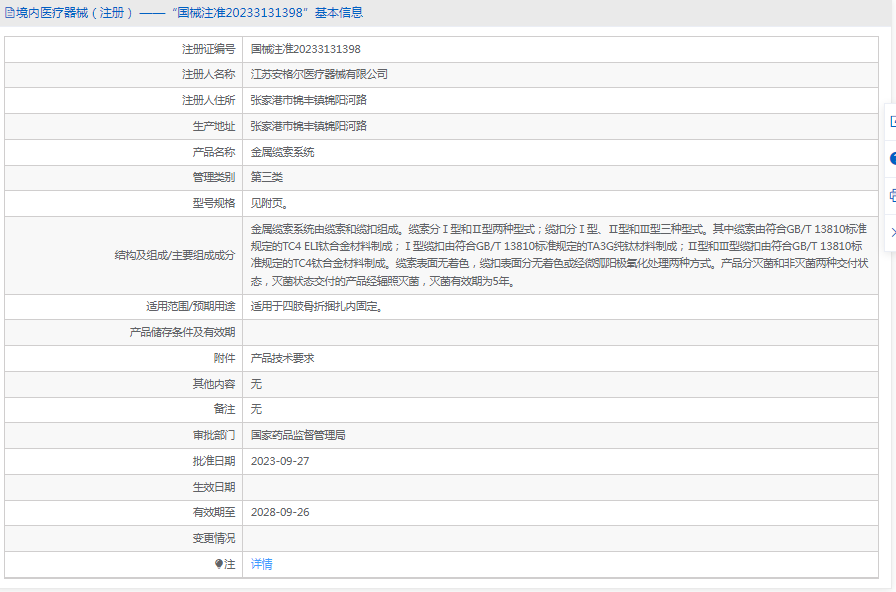896x592 pixels.
Task: Select expiry date 2028-09-26
Action: click(x=280, y=513)
